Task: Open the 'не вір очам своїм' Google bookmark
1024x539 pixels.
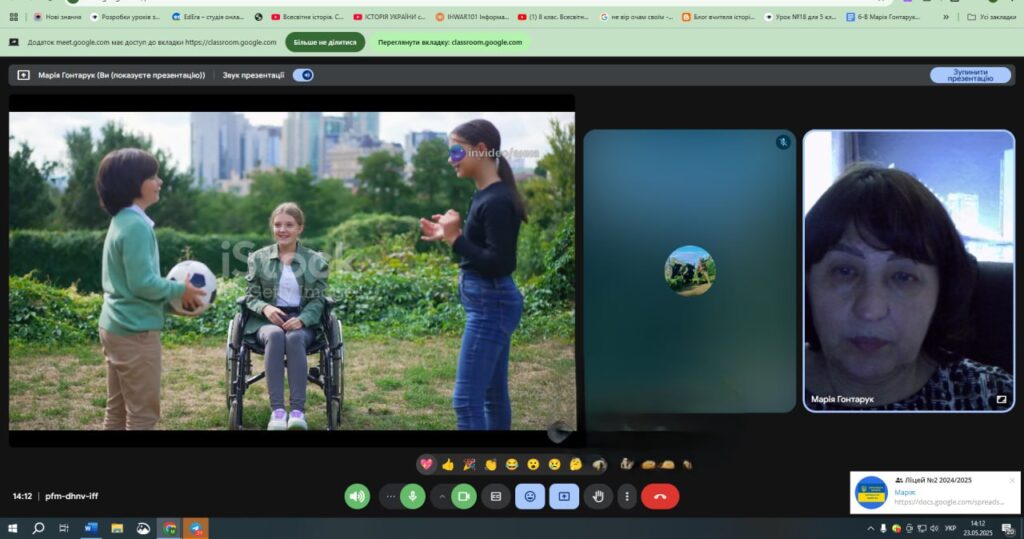Action: coord(636,17)
